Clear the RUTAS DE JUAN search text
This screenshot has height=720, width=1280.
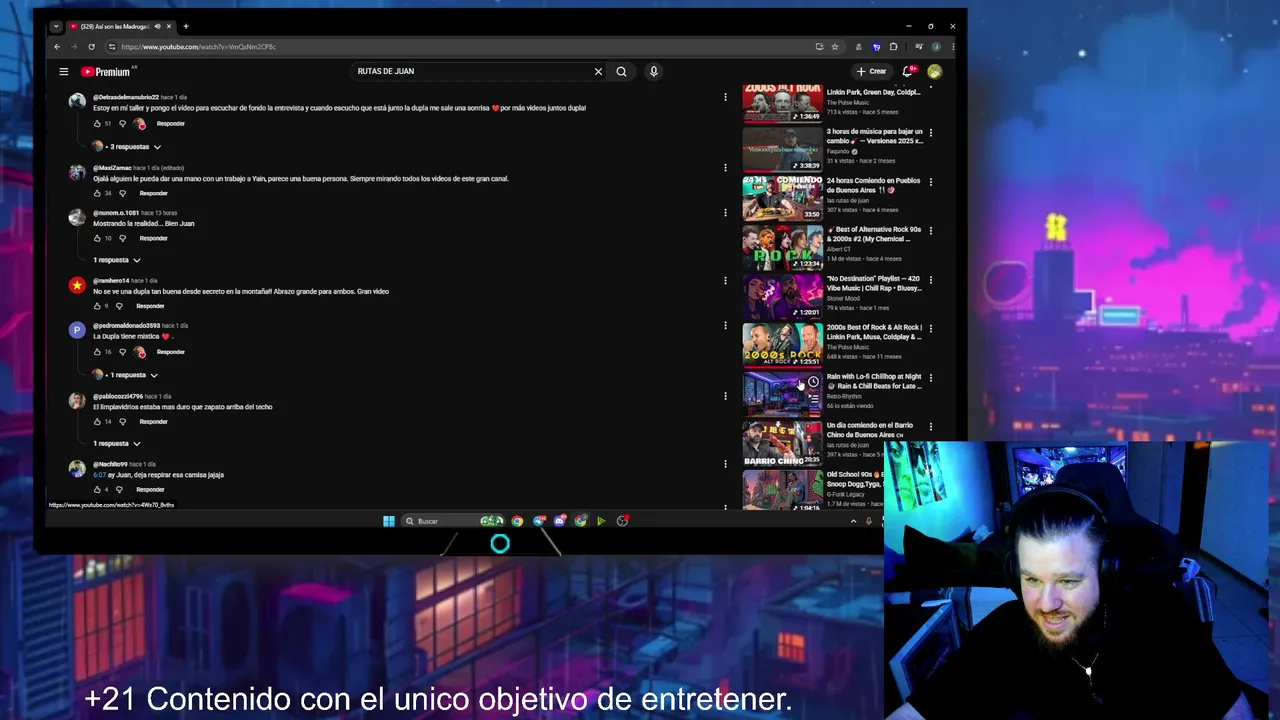598,71
